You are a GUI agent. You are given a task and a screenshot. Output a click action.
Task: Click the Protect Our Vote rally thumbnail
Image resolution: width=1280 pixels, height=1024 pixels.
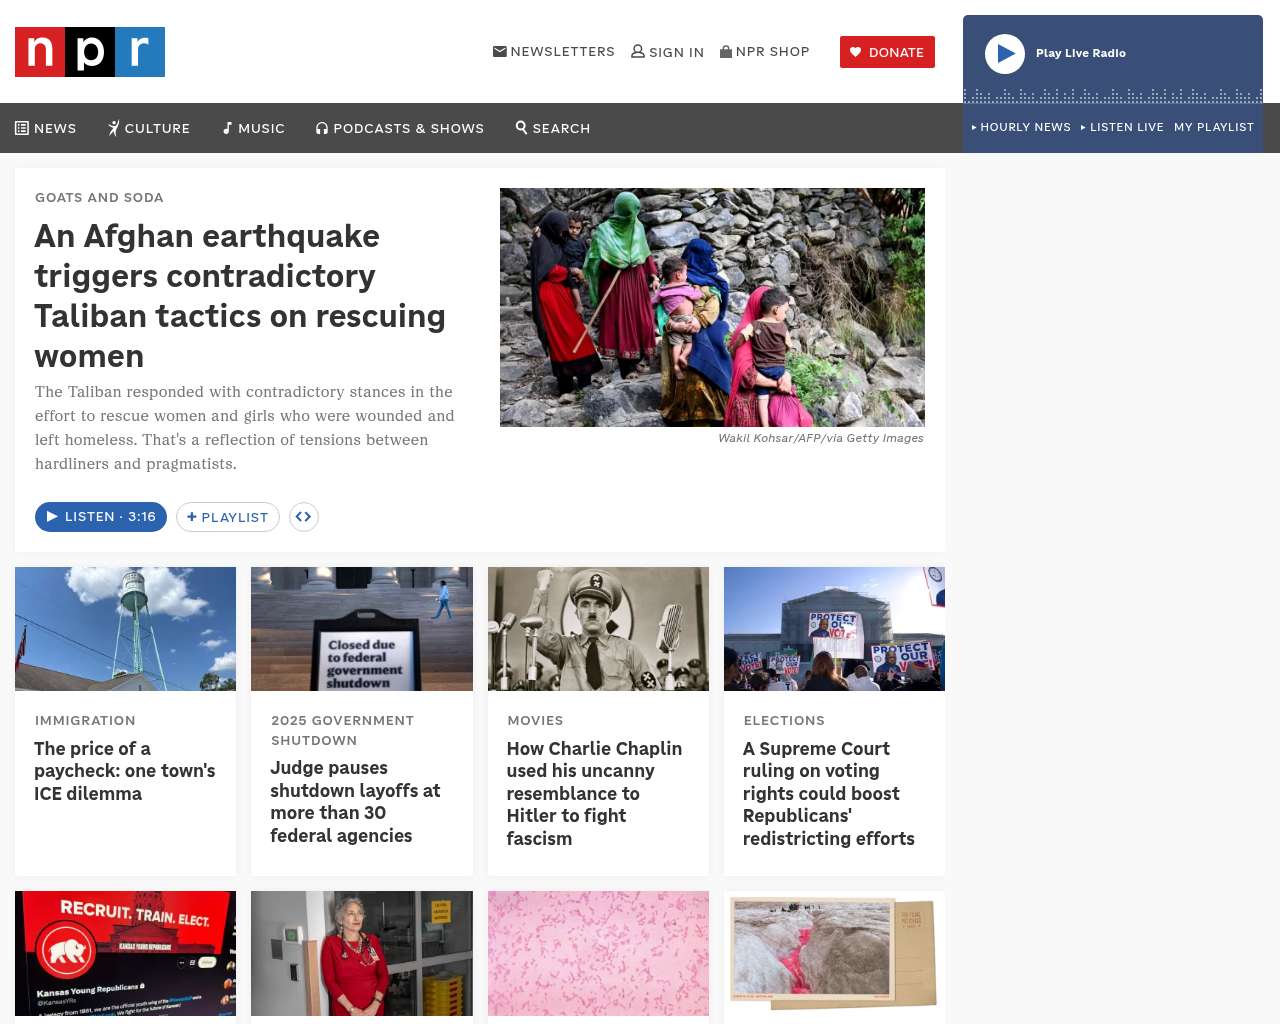pos(834,629)
